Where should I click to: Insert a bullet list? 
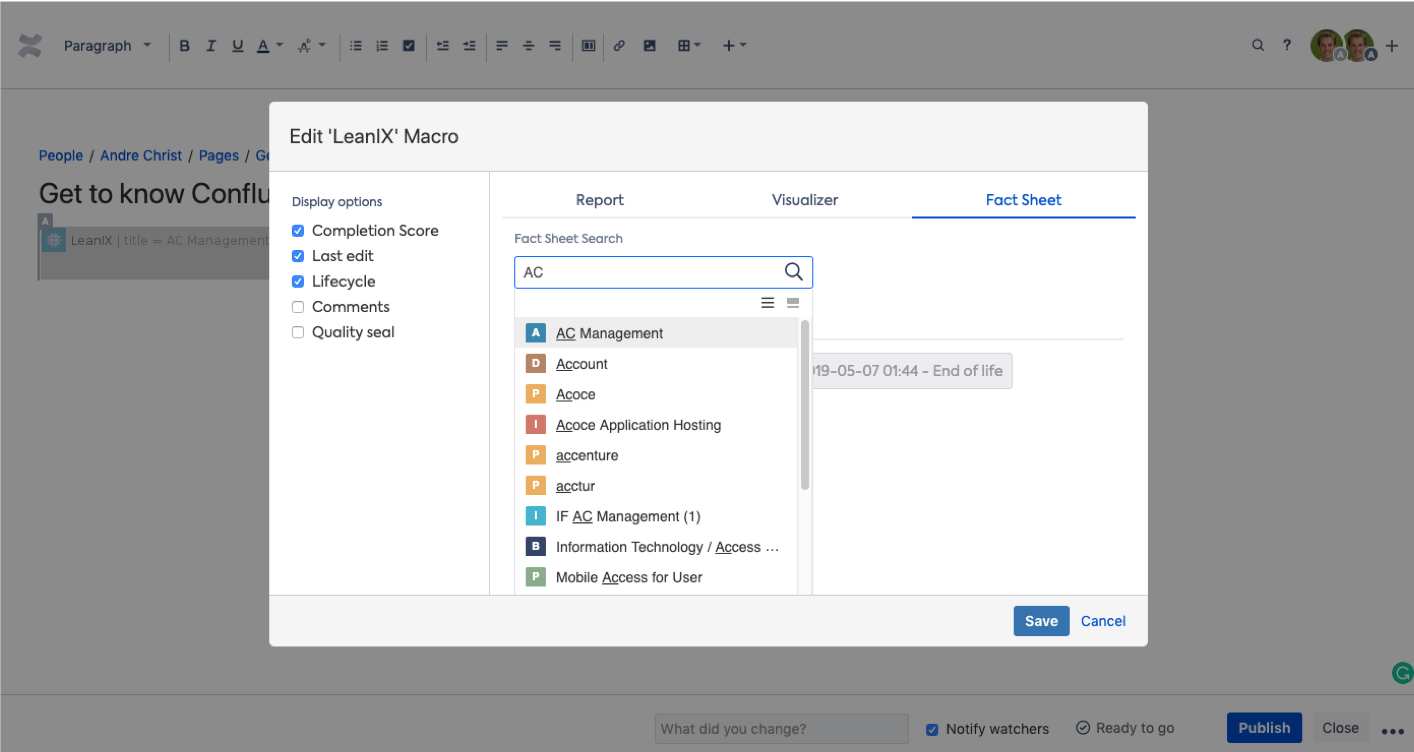tap(356, 46)
